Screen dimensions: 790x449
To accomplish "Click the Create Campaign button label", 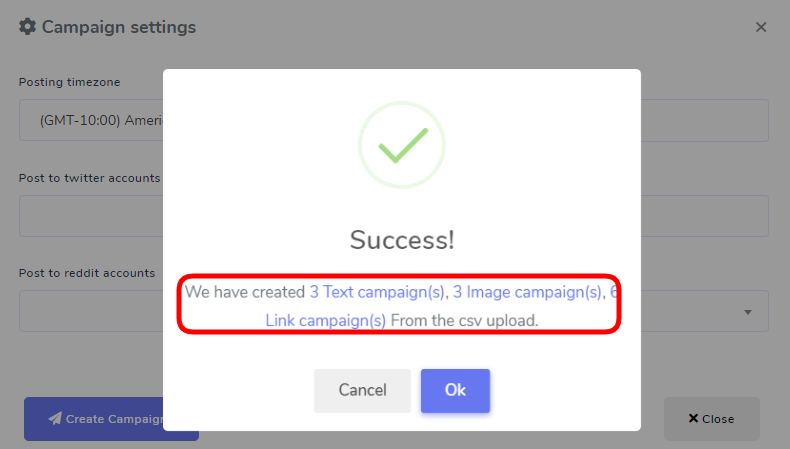I will (x=115, y=419).
